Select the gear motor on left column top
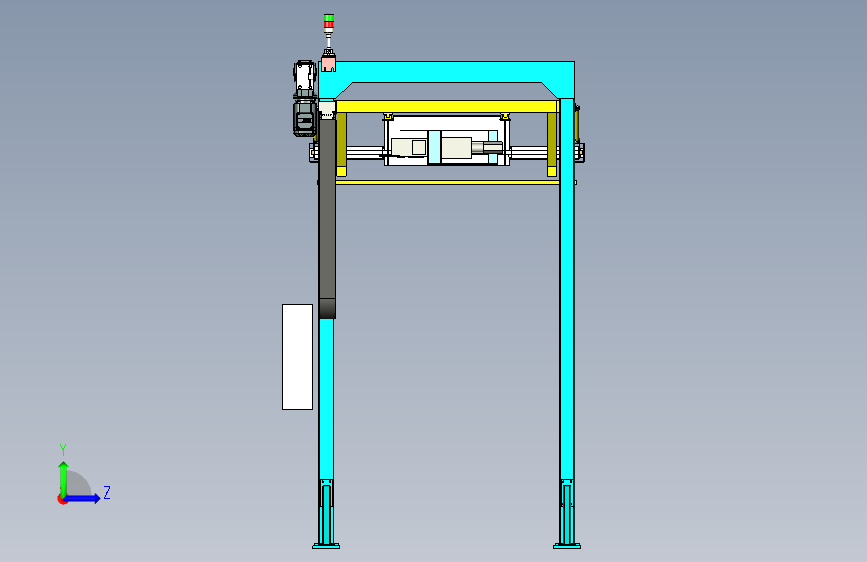Viewport: 867px width, 562px height. point(304,98)
